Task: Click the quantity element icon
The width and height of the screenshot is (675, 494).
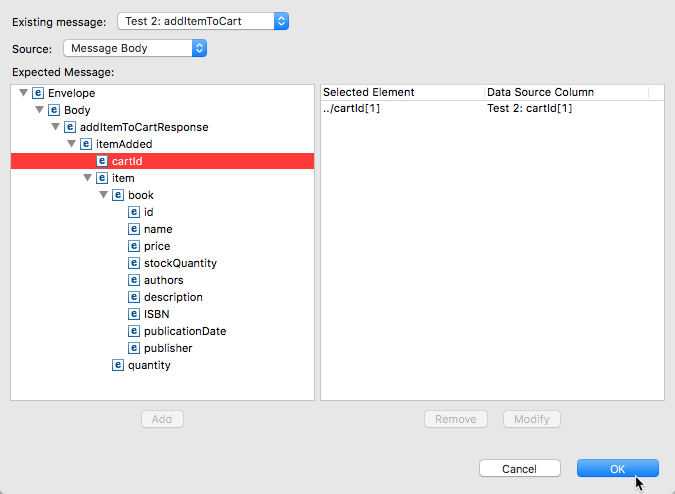Action: pos(118,365)
